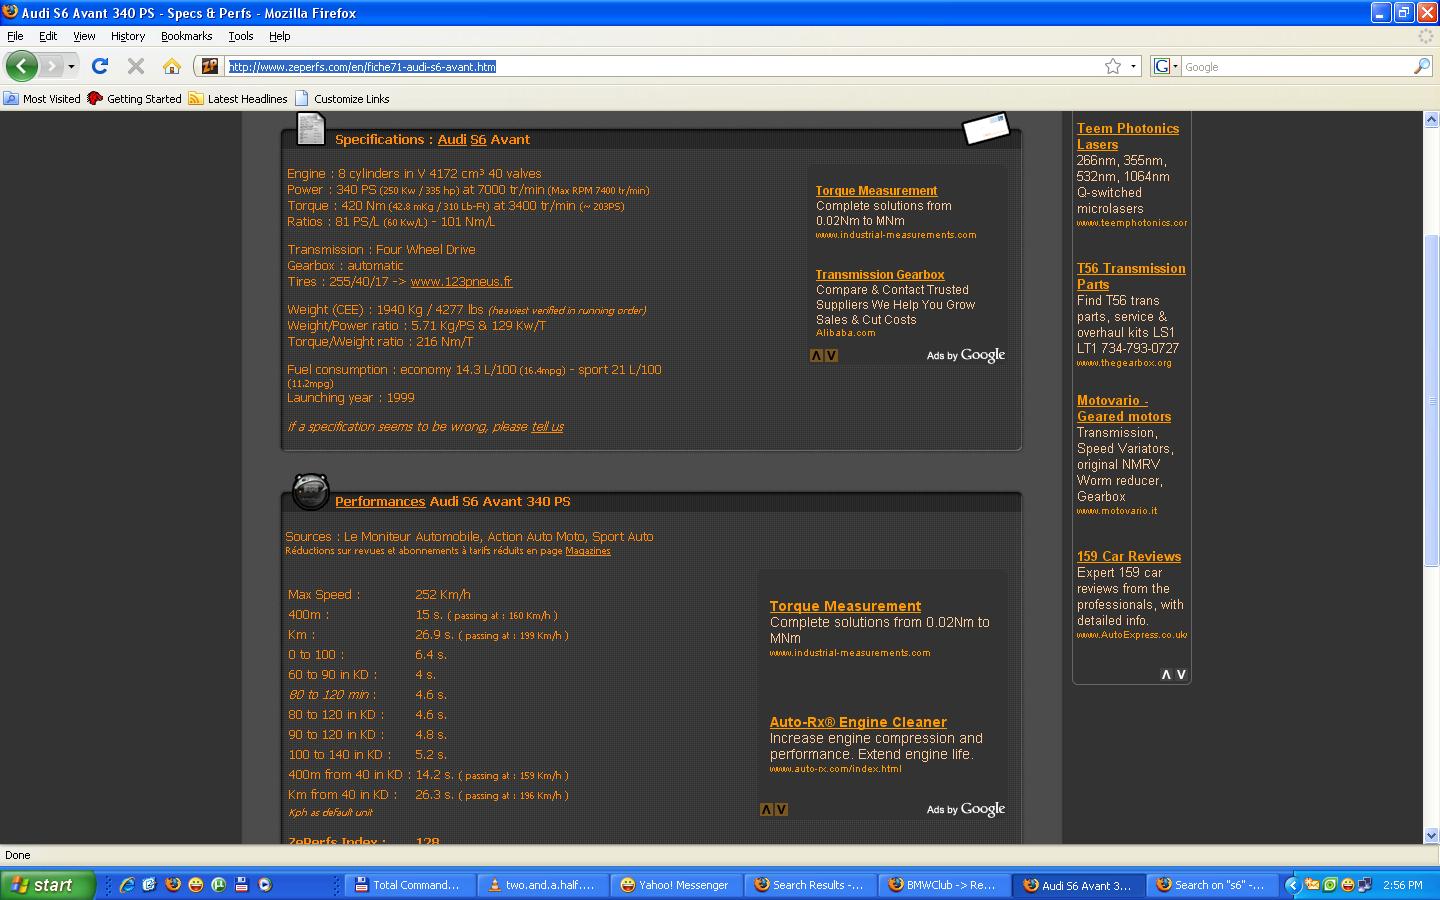This screenshot has height=900, width=1440.
Task: Open the back/forward history dropdown arrow
Action: click(71, 66)
